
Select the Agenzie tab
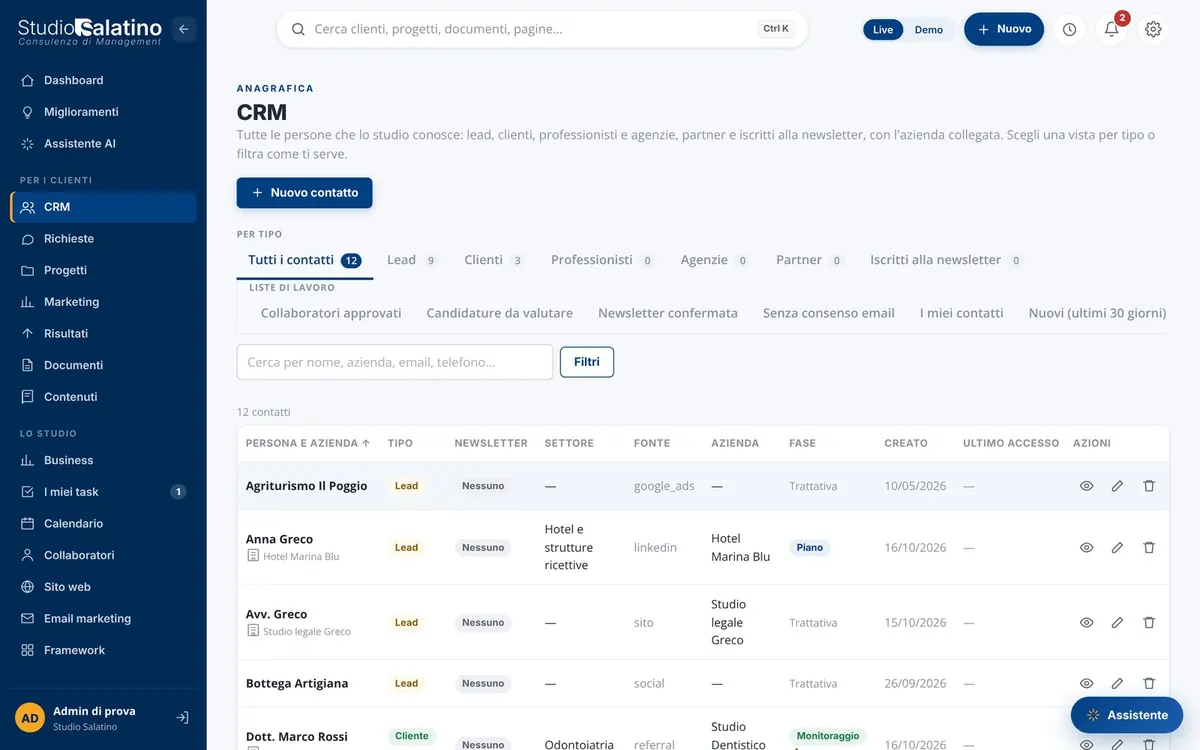point(715,260)
